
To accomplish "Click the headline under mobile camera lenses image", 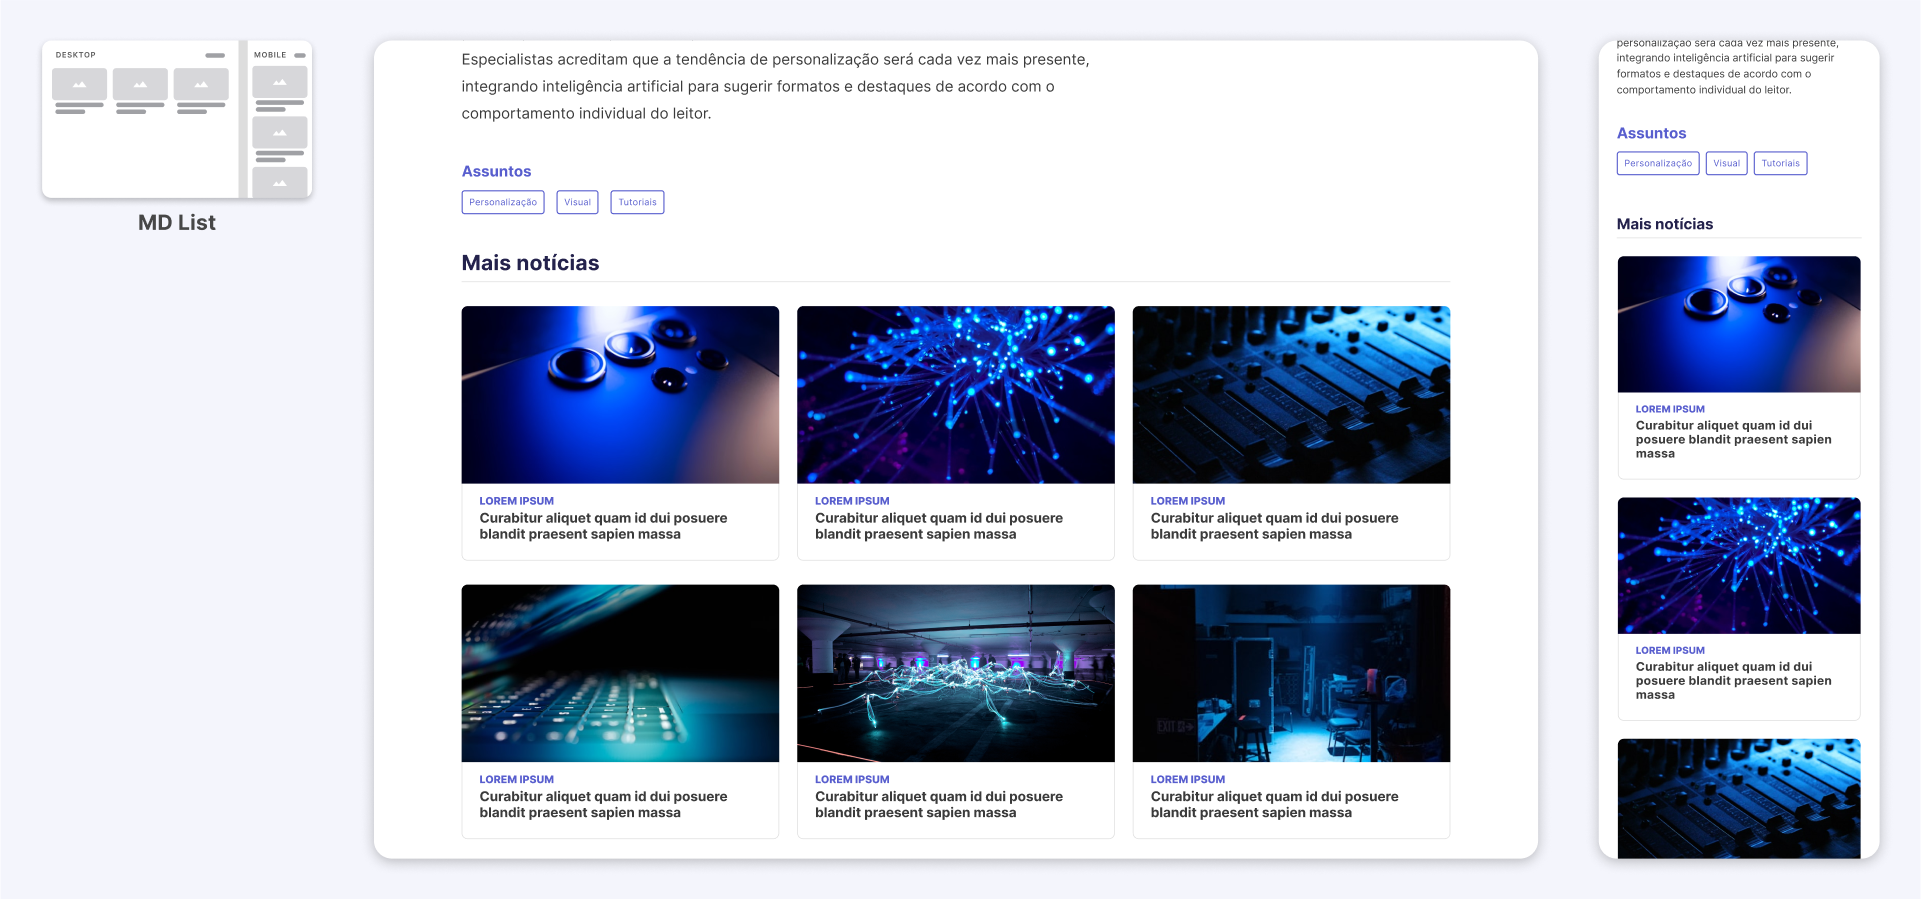I will pos(1734,439).
